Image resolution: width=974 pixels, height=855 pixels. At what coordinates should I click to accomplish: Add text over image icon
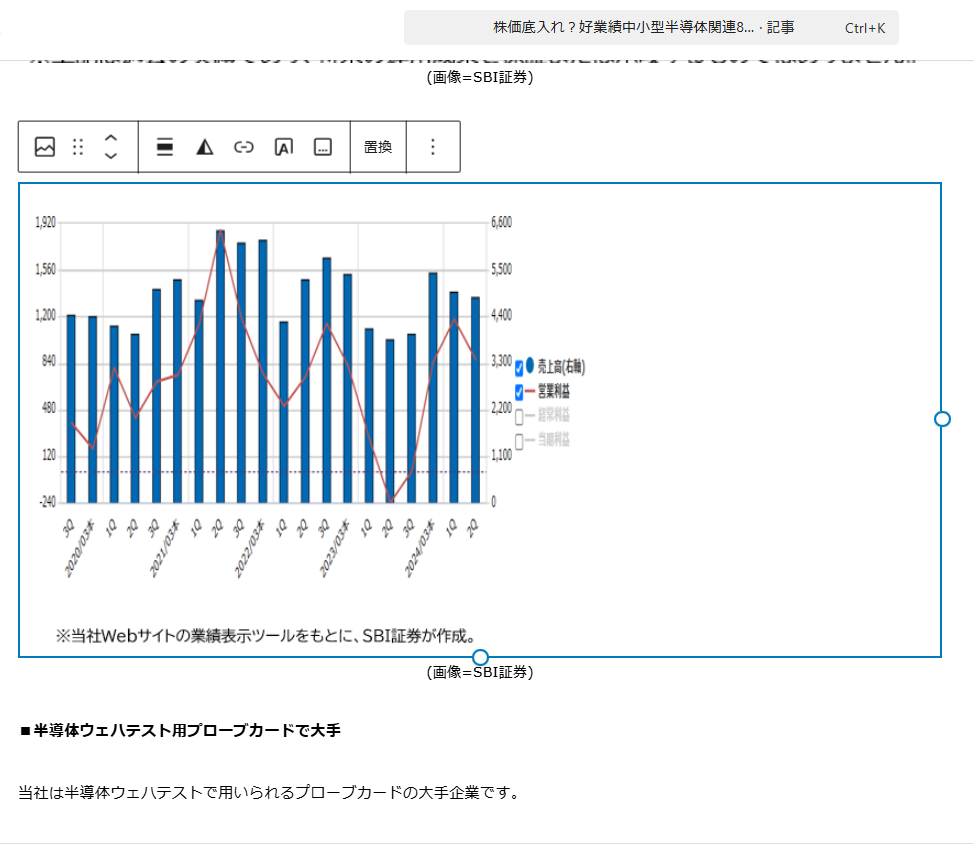point(283,147)
